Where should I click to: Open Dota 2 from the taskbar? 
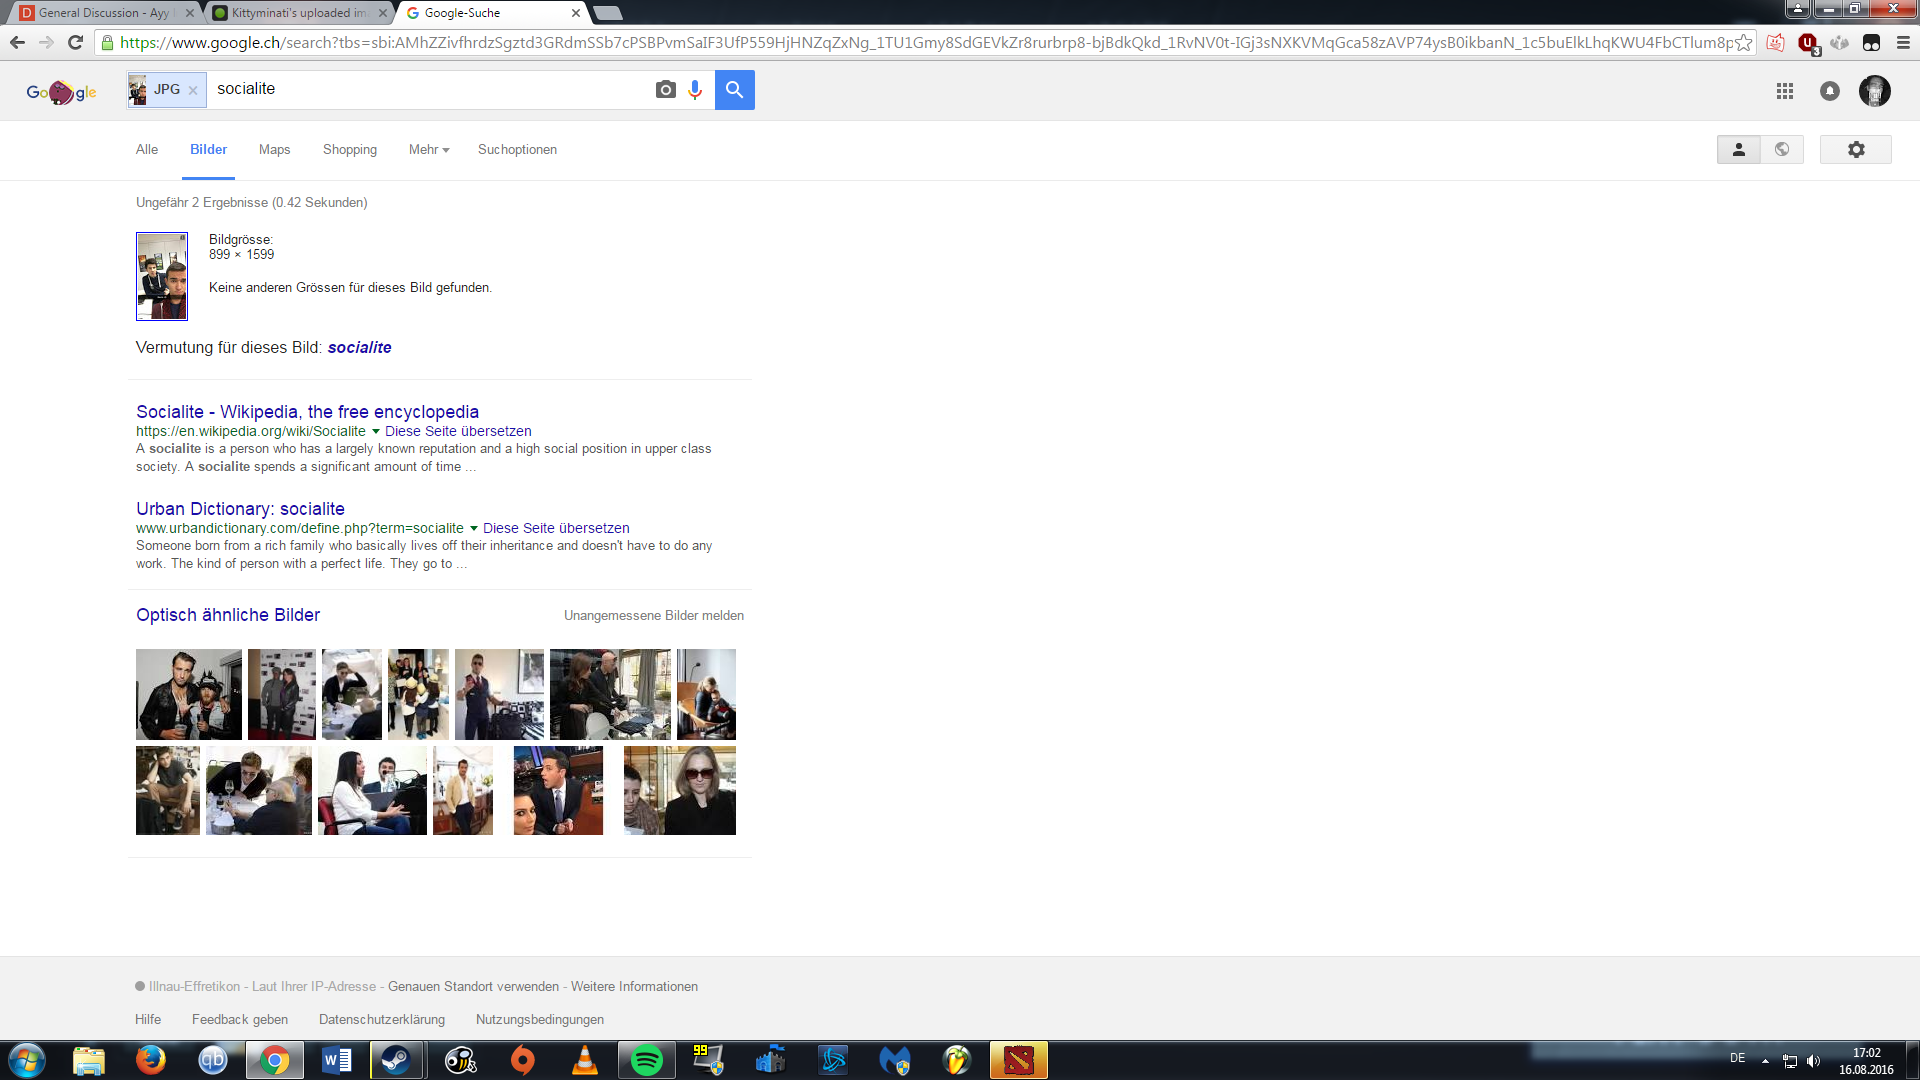[x=1018, y=1060]
